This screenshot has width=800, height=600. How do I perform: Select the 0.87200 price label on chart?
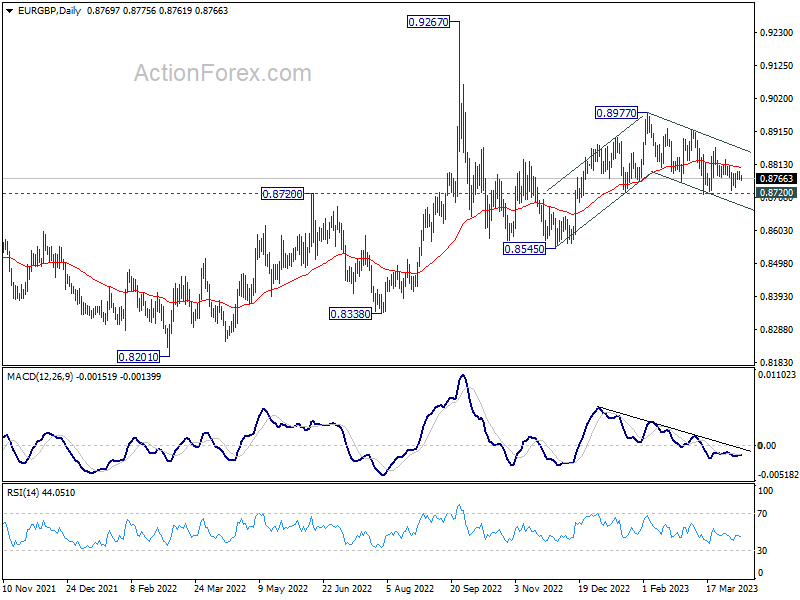point(282,194)
